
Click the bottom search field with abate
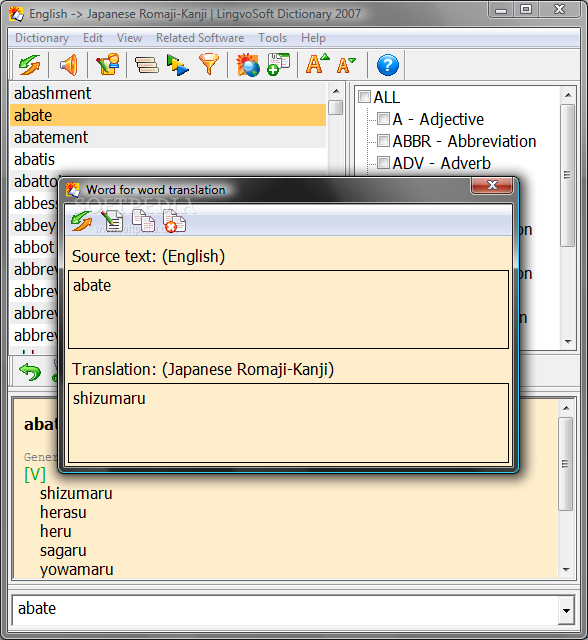click(285, 610)
